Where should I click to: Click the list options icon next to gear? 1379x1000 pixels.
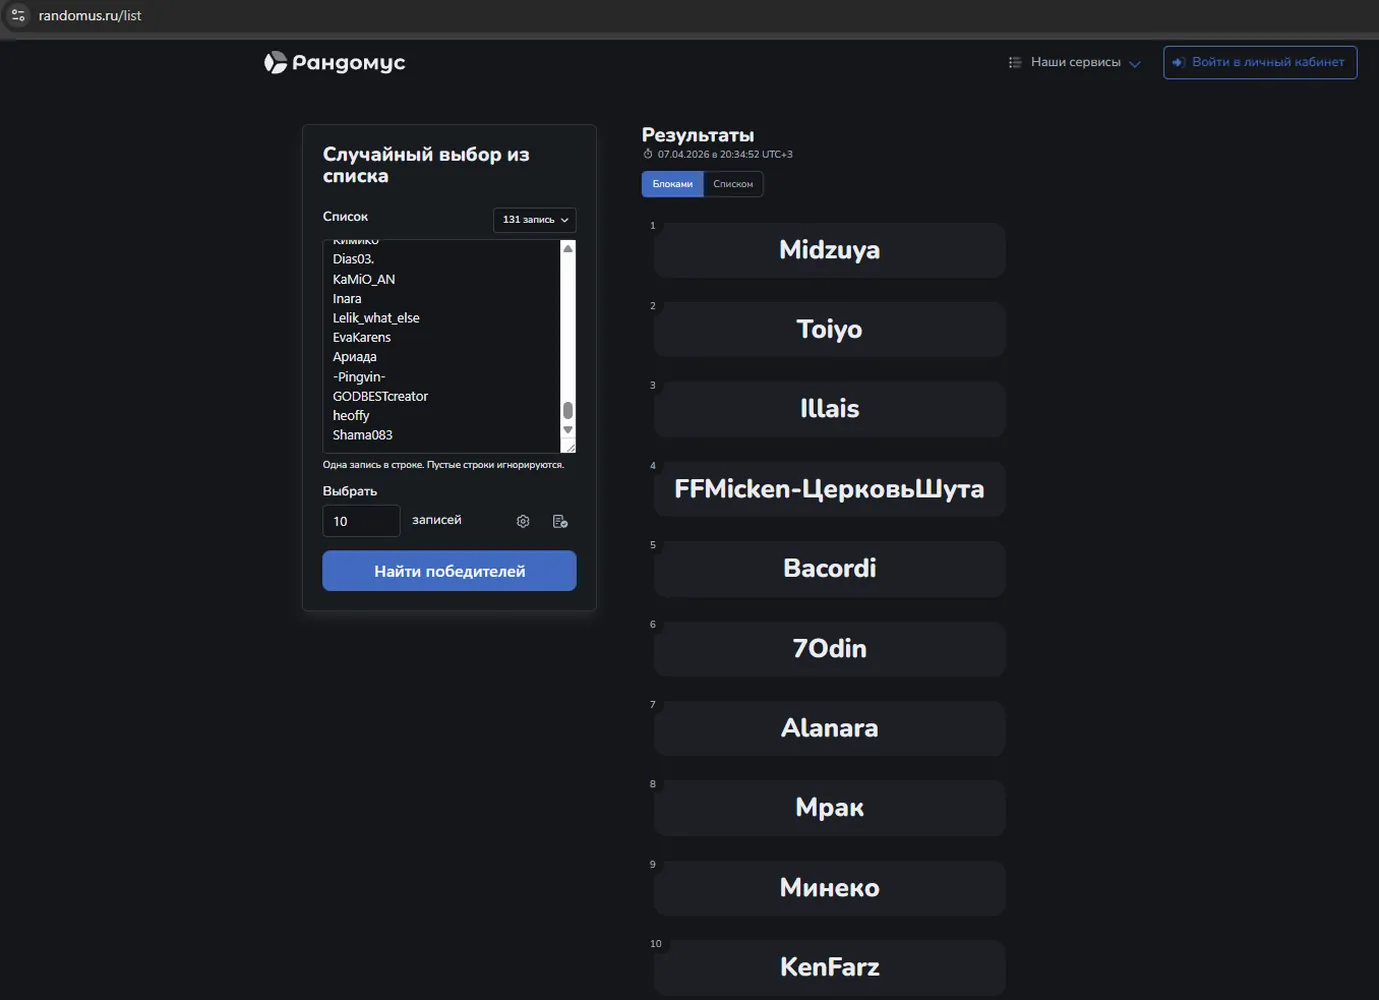point(560,521)
